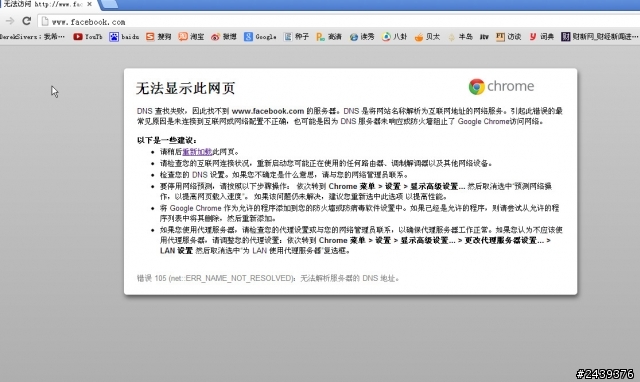Image resolution: width=640 pixels, height=382 pixels.
Task: Open the YouTube bookmark icon
Action: 78,37
